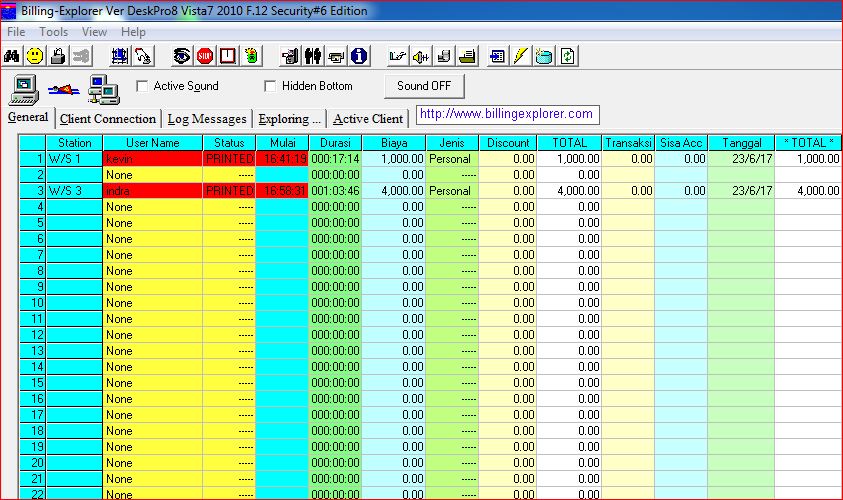Click the * TOTAL * column header
Screen dimensions: 843x500
coord(808,142)
